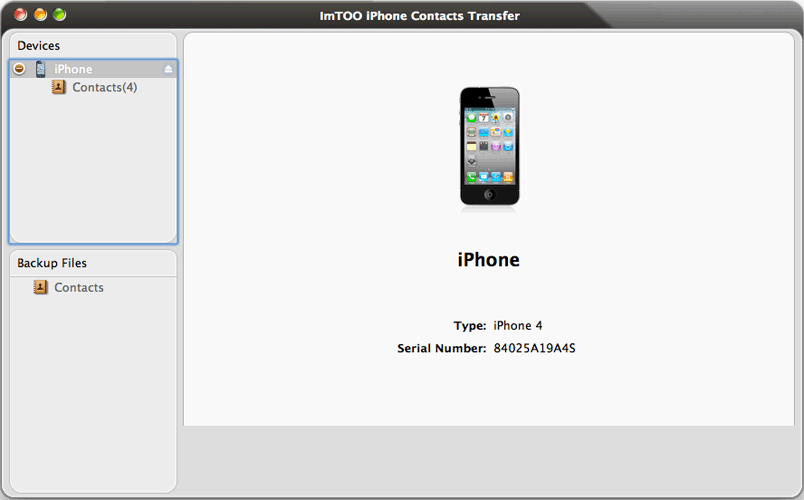Select serial number 84025A19A4S

[534, 348]
